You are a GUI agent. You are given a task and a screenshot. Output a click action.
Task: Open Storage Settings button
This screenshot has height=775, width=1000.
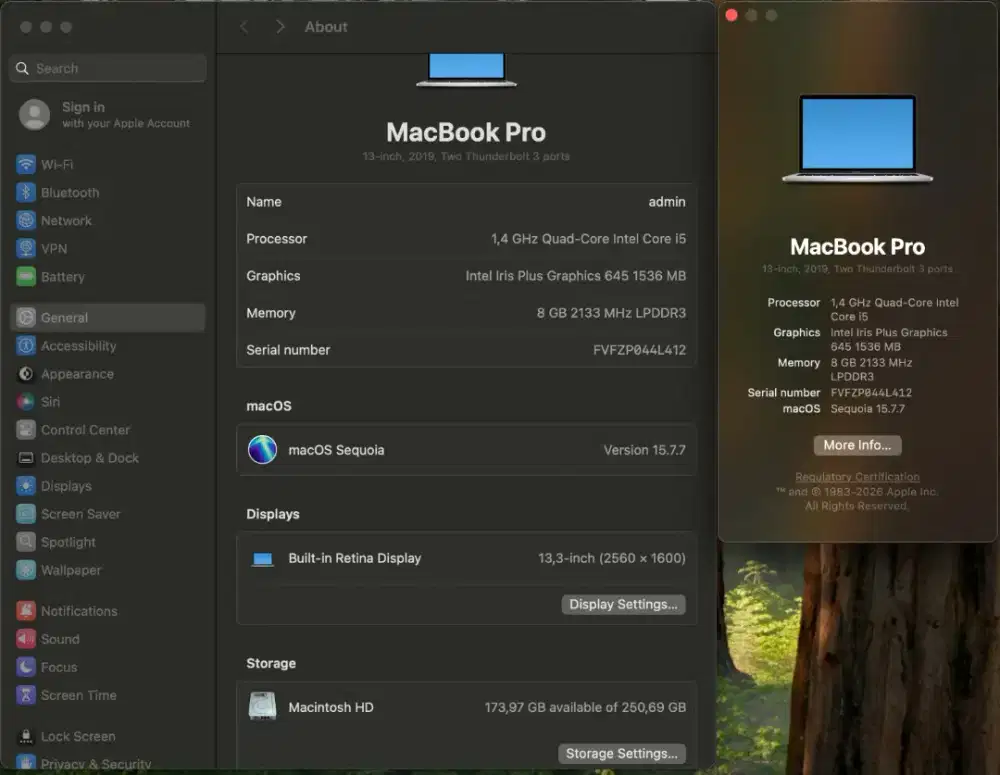coord(622,753)
